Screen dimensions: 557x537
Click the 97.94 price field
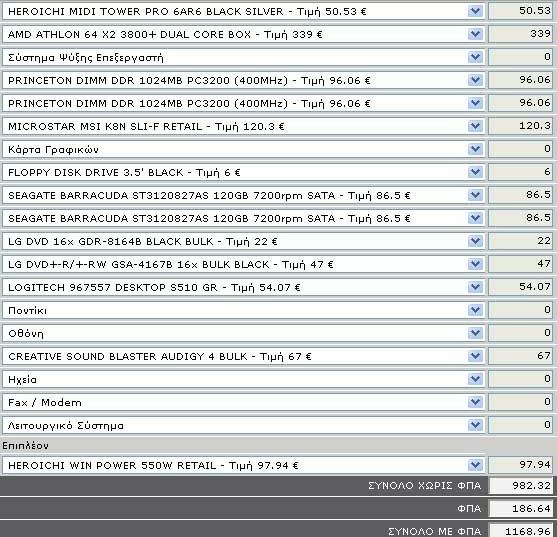click(520, 465)
